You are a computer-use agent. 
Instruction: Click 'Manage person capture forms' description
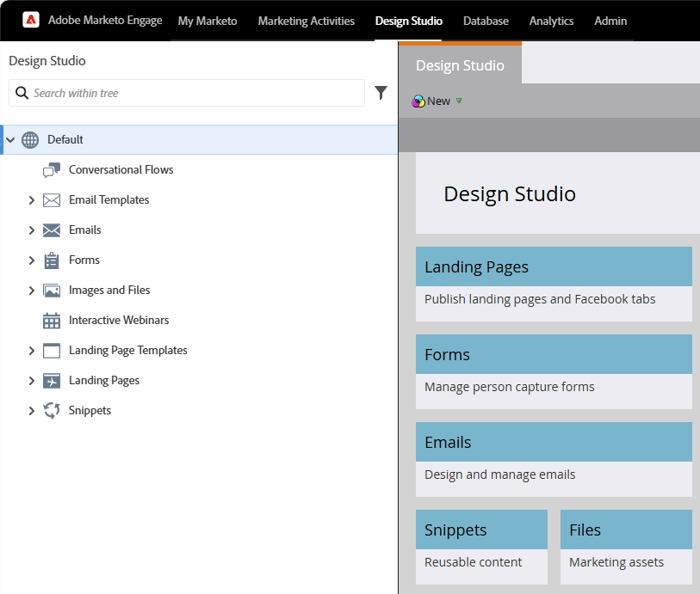pyautogui.click(x=509, y=387)
